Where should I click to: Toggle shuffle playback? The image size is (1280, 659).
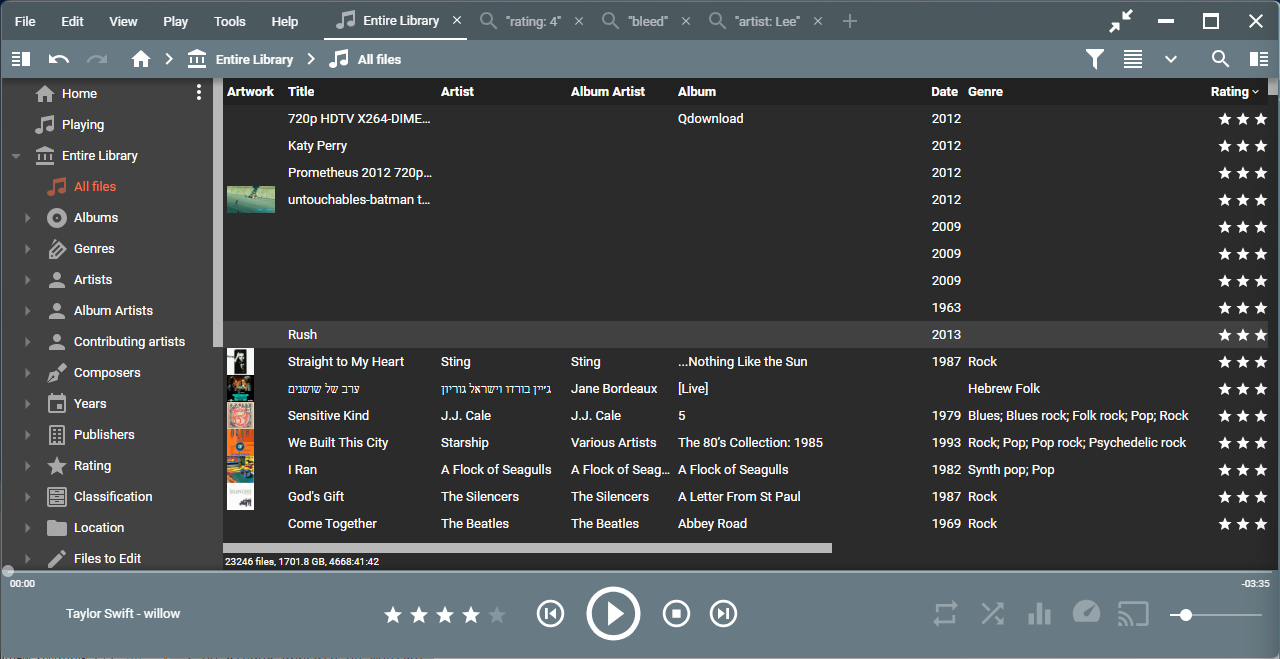click(992, 613)
